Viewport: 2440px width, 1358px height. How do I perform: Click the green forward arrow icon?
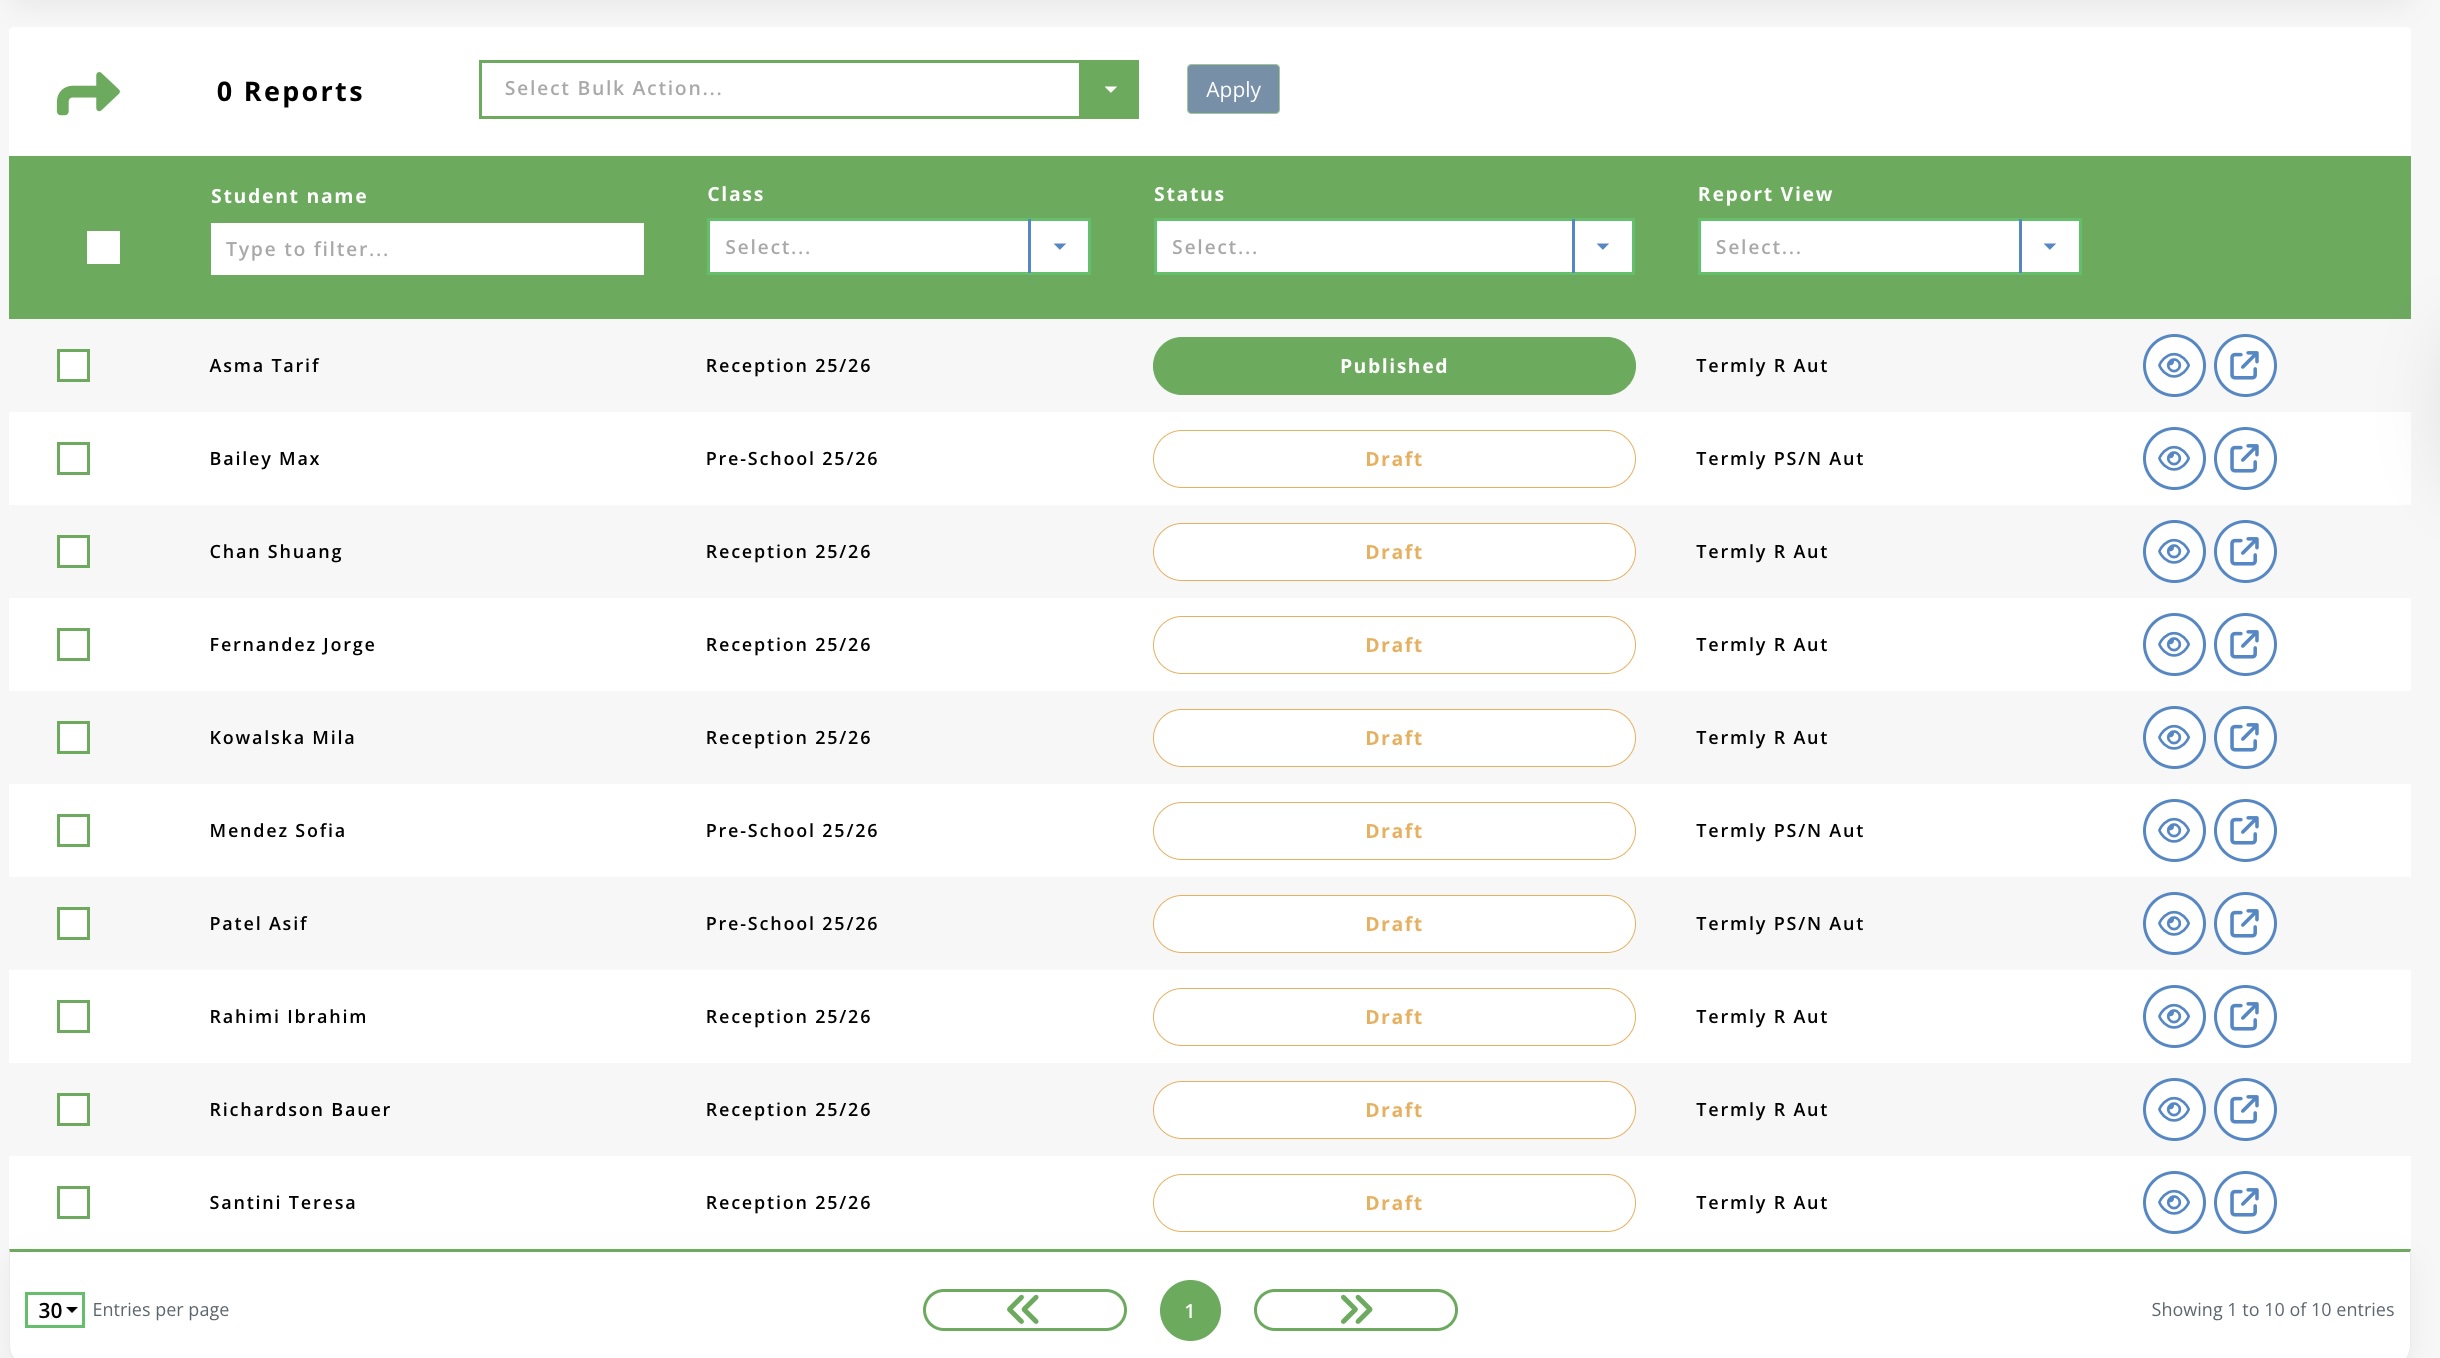[x=88, y=93]
